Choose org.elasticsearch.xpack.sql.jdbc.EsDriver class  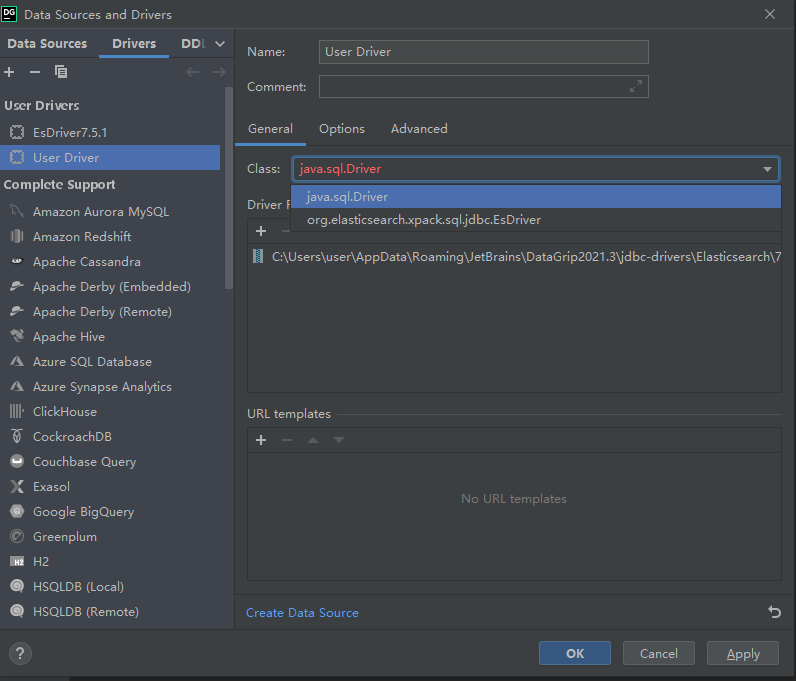pyautogui.click(x=536, y=220)
